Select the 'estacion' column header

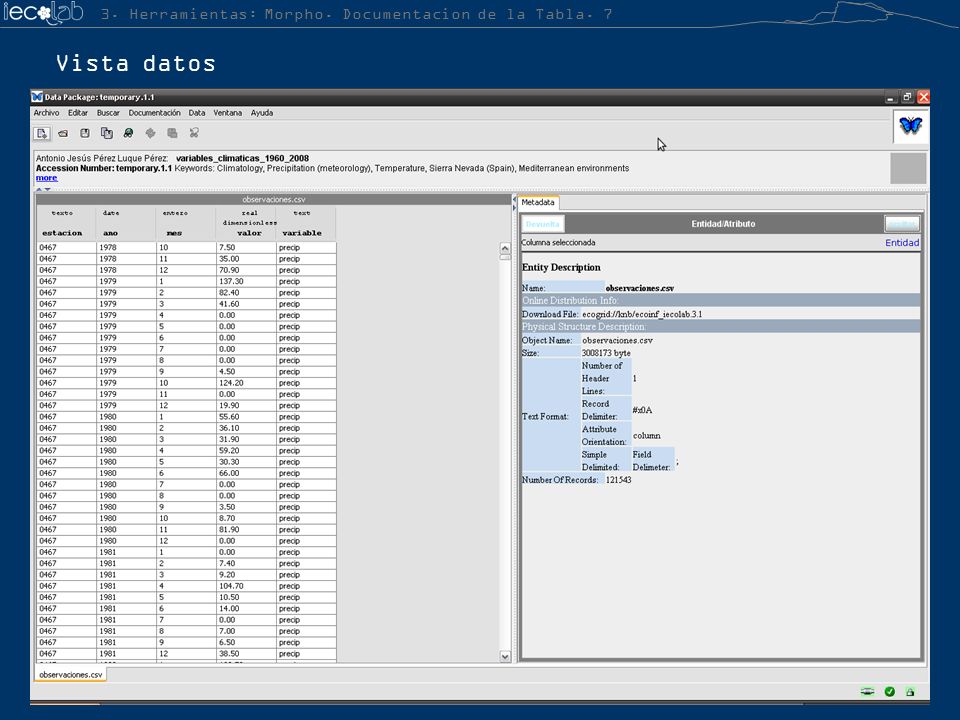tap(62, 233)
